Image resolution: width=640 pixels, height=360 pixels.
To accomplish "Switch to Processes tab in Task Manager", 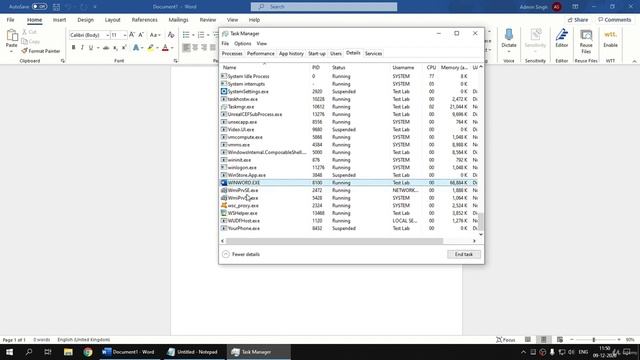I will pos(232,53).
